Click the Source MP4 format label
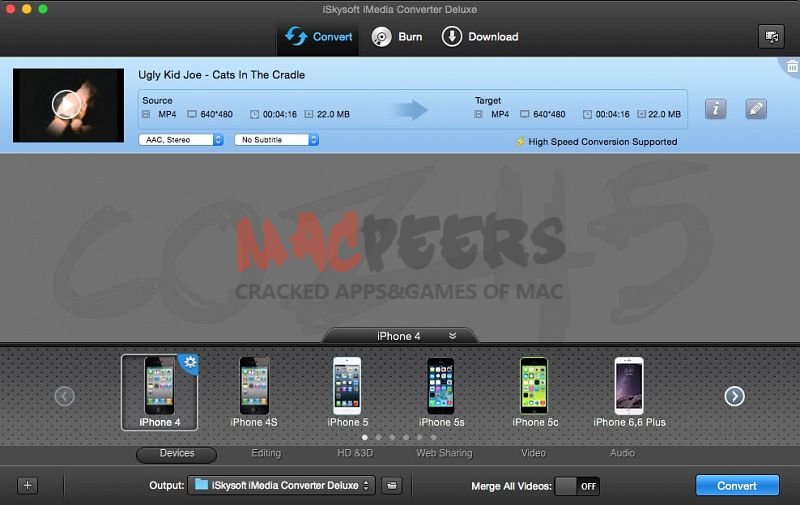This screenshot has height=505, width=800. [167, 114]
